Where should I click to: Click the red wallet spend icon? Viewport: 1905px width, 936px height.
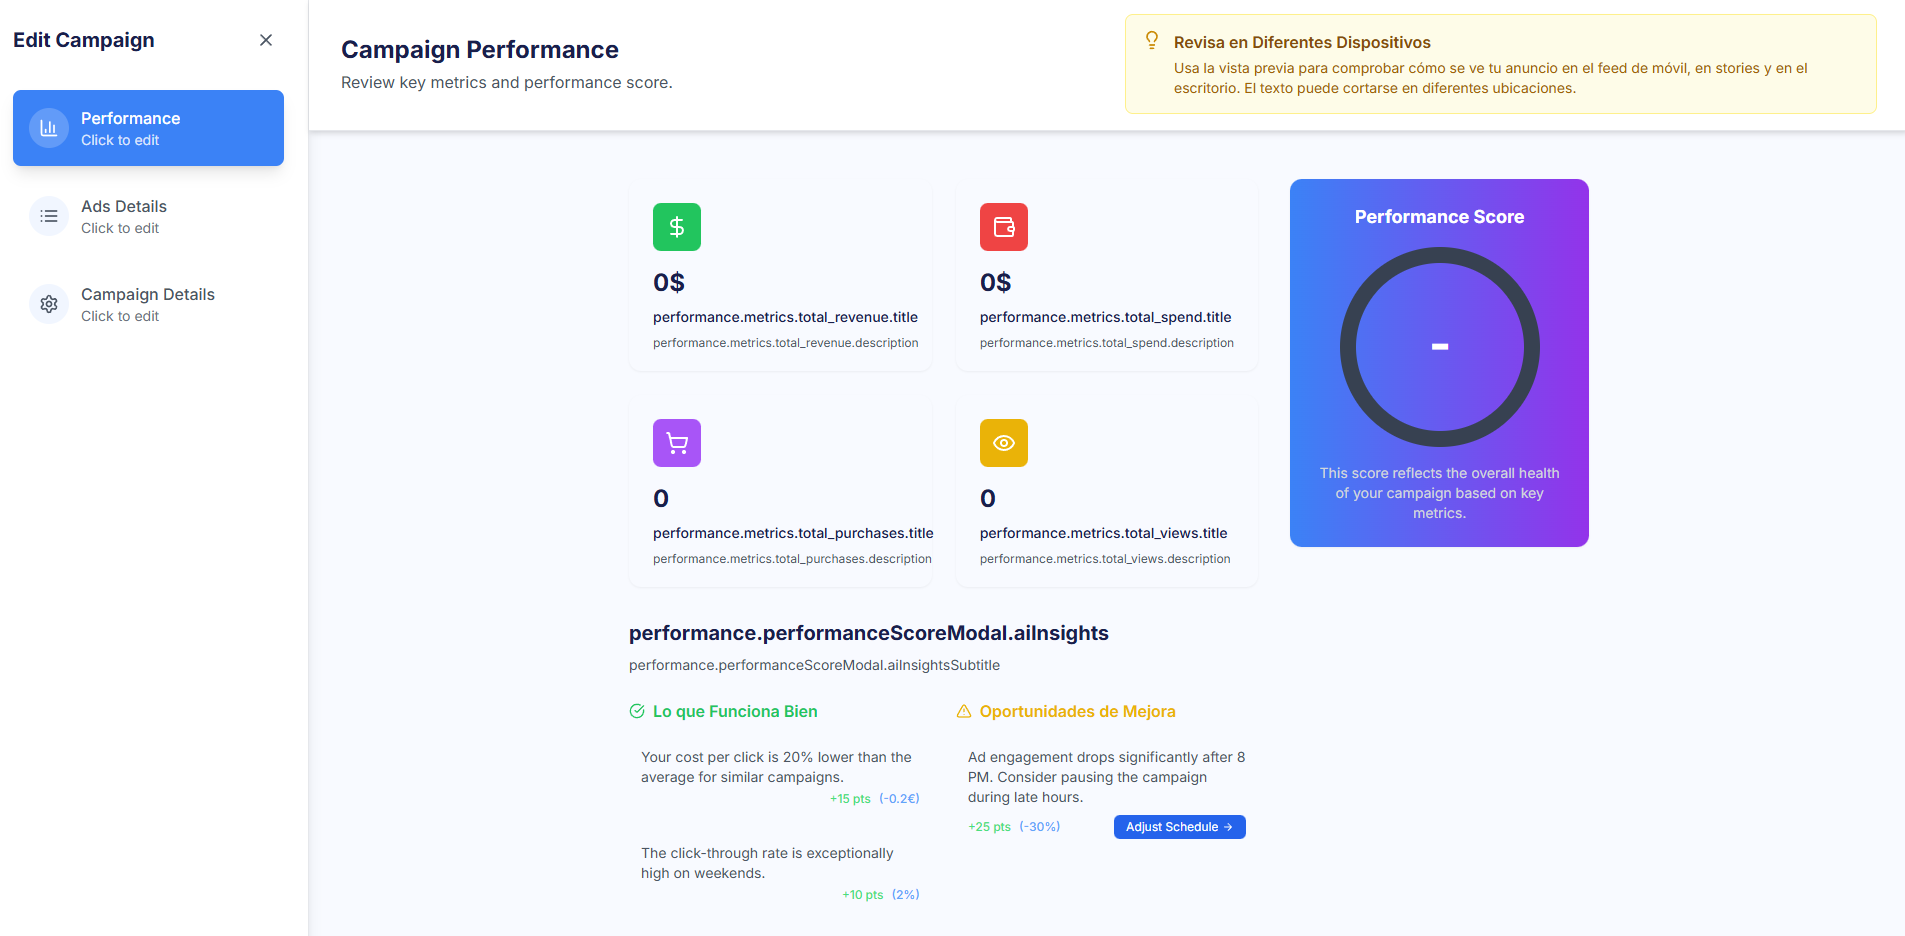(x=1003, y=227)
